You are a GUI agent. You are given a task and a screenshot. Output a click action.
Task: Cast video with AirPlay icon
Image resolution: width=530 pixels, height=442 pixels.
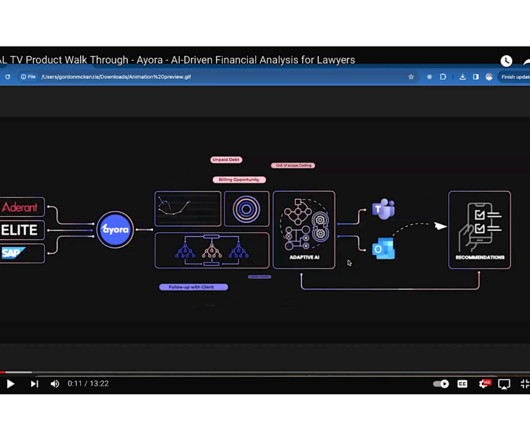tap(504, 384)
